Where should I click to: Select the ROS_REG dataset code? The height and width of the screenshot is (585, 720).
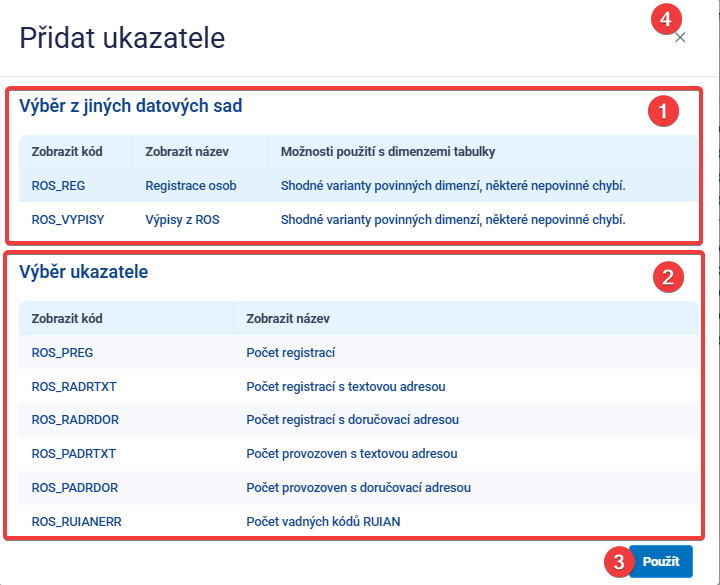[x=58, y=186]
